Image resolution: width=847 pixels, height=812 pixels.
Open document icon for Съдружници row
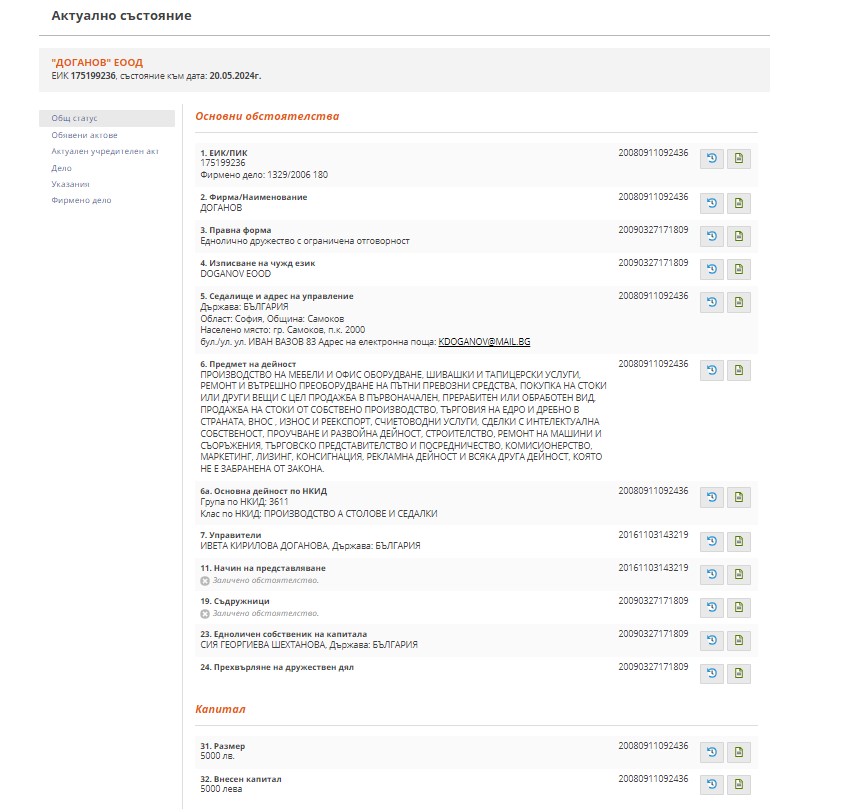739,607
